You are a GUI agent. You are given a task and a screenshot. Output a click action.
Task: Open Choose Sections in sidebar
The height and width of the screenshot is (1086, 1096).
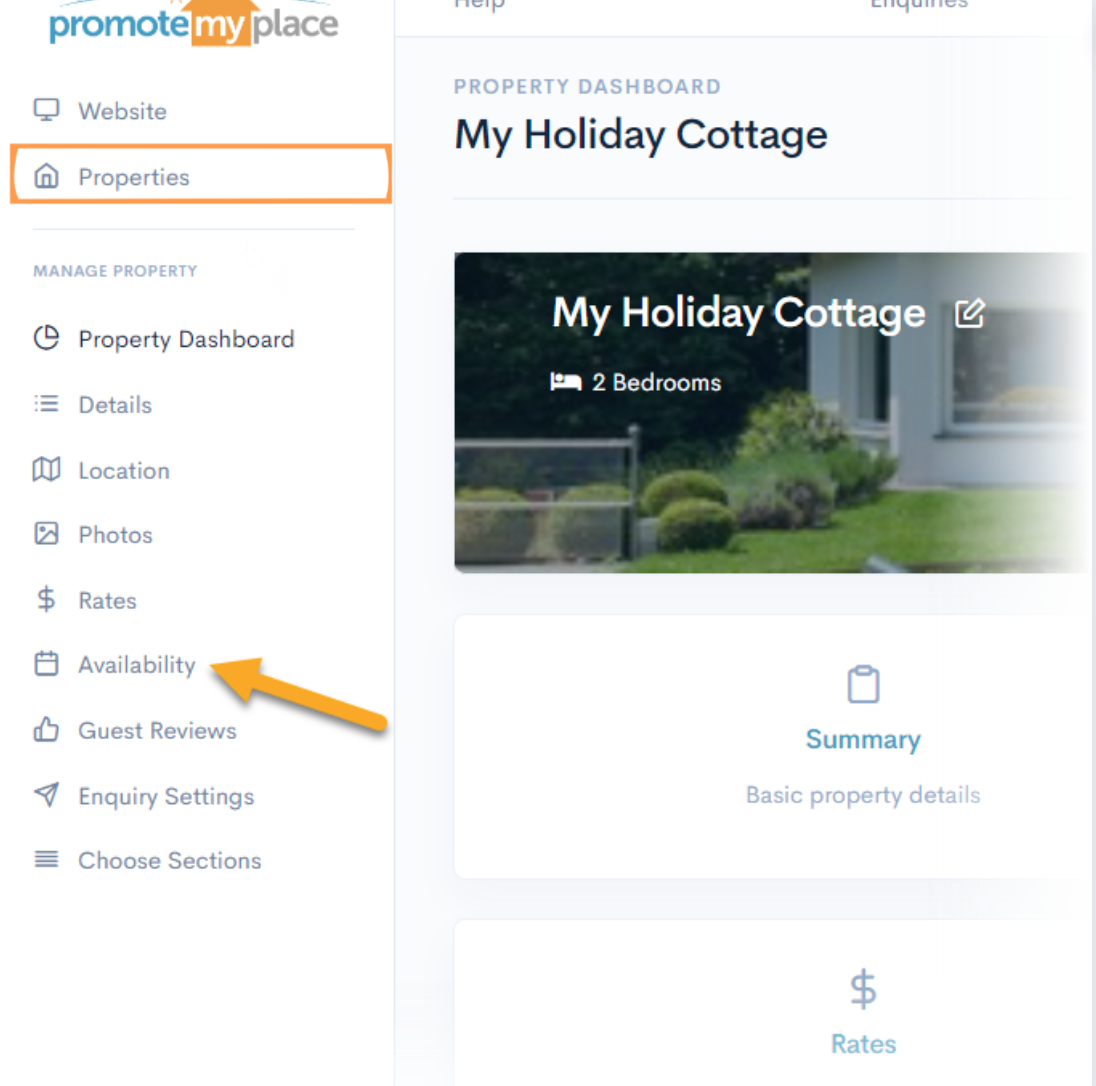(x=169, y=860)
